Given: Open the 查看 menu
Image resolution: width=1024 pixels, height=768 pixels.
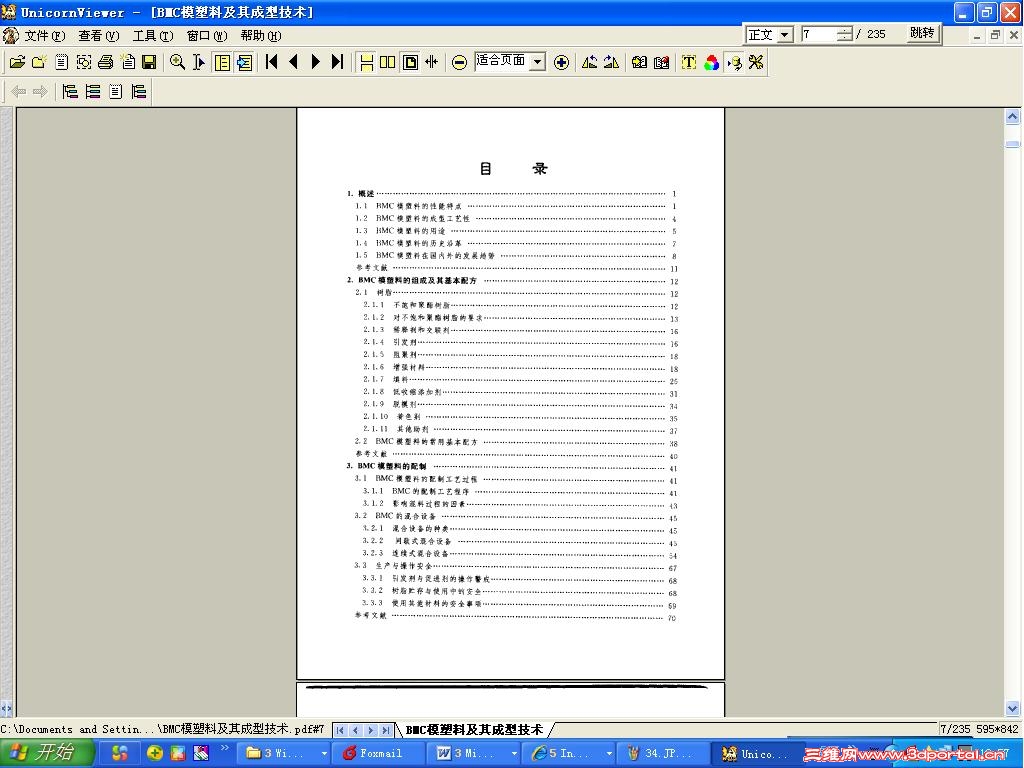Looking at the screenshot, I should 98,35.
